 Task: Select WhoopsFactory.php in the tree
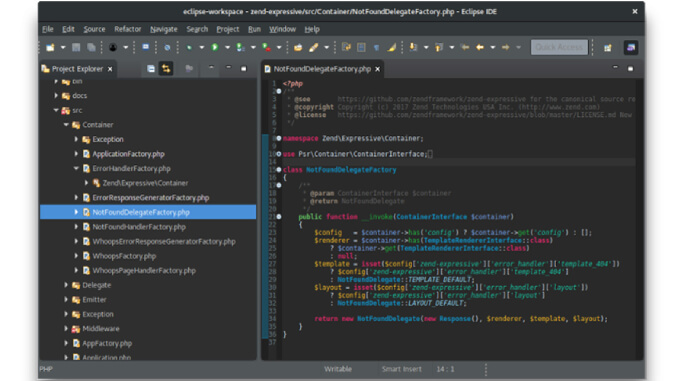(x=124, y=256)
